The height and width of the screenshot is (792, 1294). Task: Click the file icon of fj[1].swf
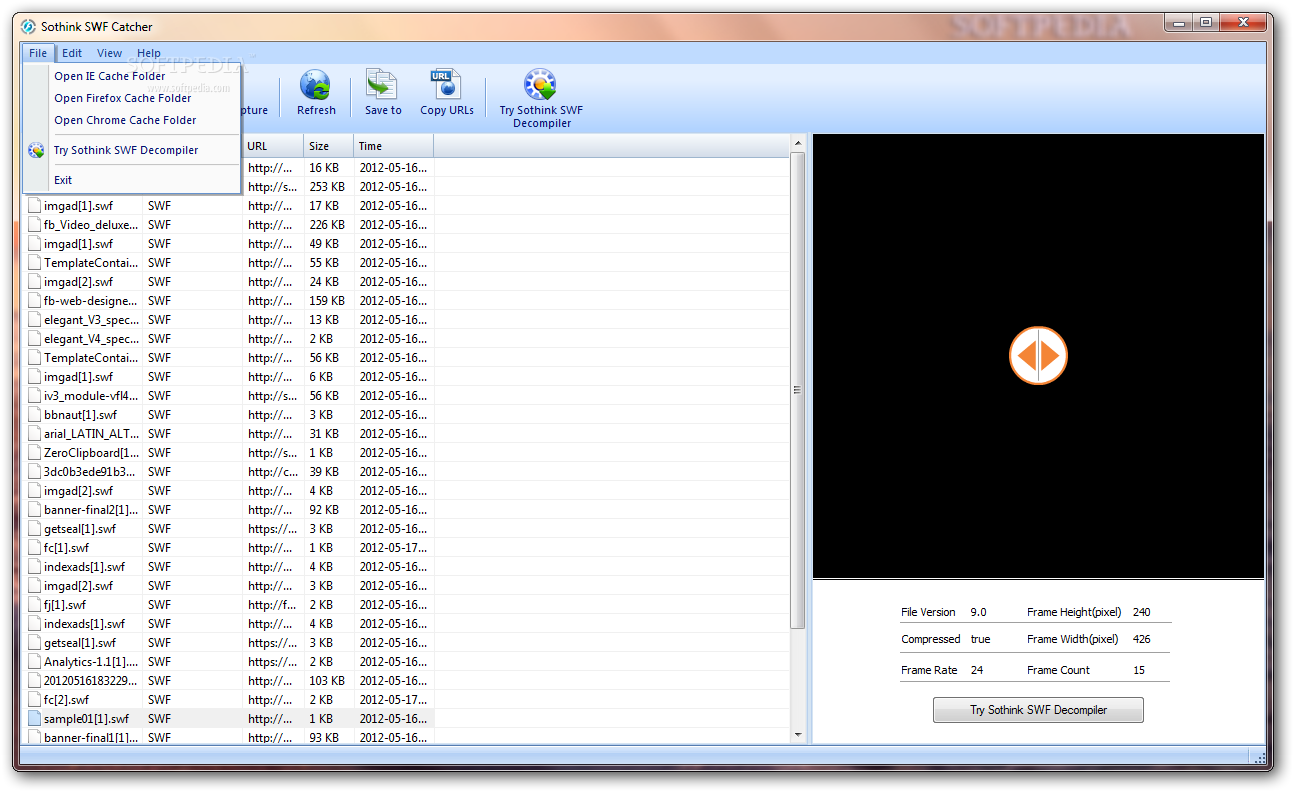point(34,605)
